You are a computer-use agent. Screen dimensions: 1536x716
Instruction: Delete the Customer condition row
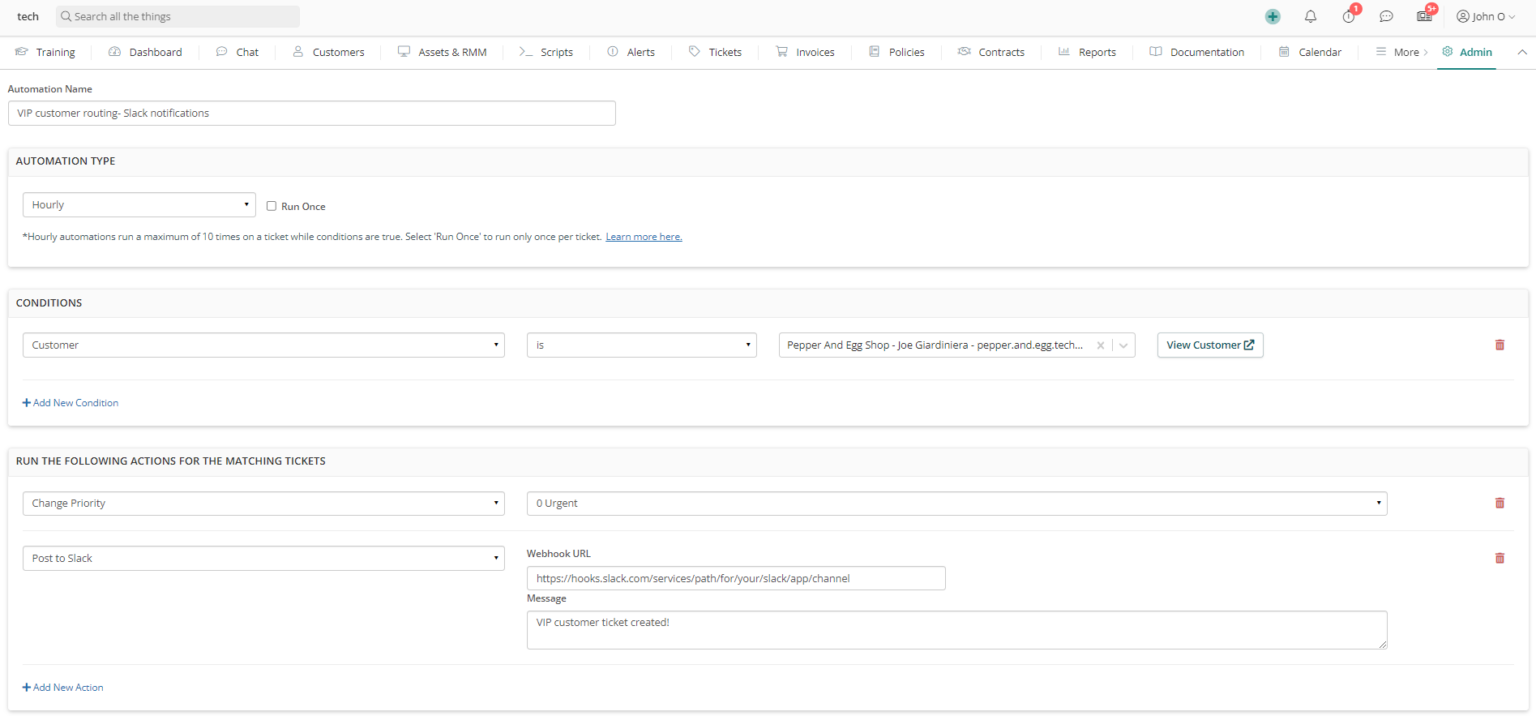coord(1499,345)
